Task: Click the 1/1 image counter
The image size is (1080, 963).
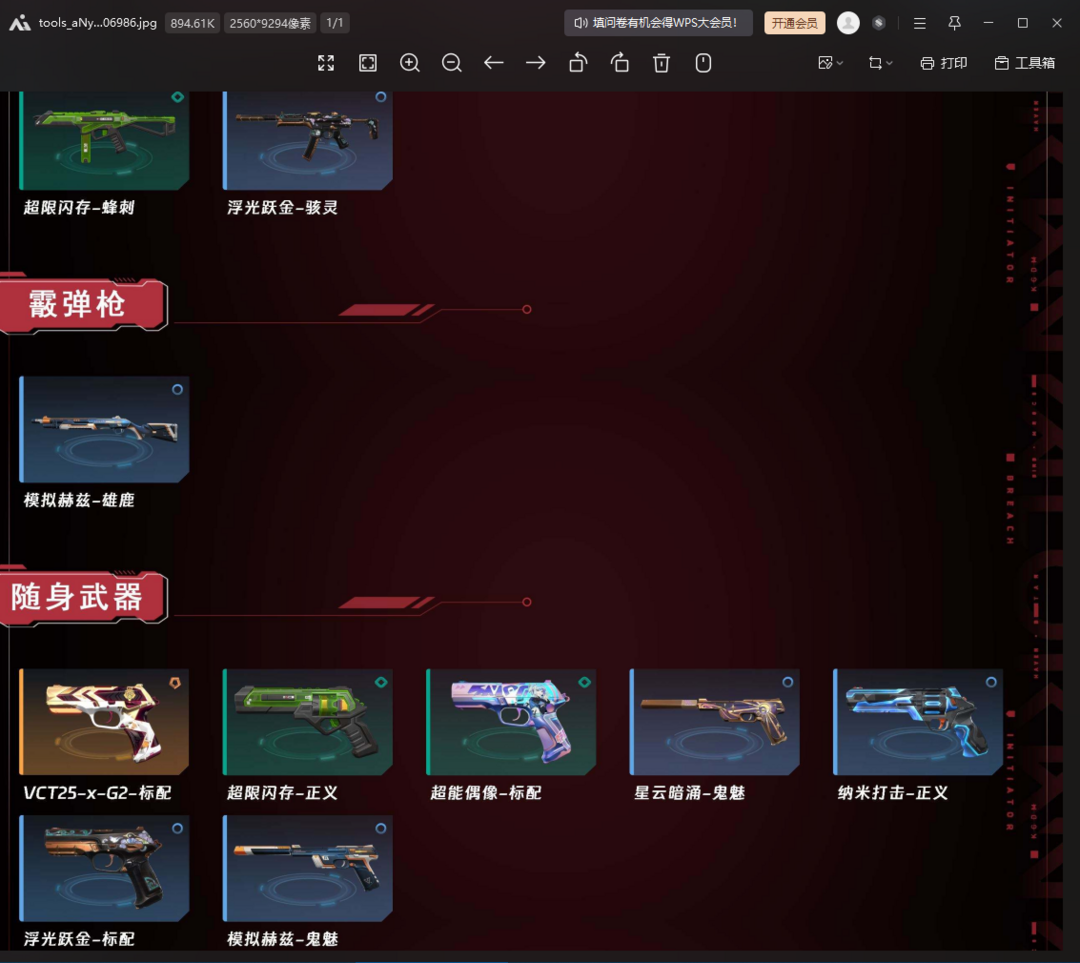Action: [x=335, y=23]
